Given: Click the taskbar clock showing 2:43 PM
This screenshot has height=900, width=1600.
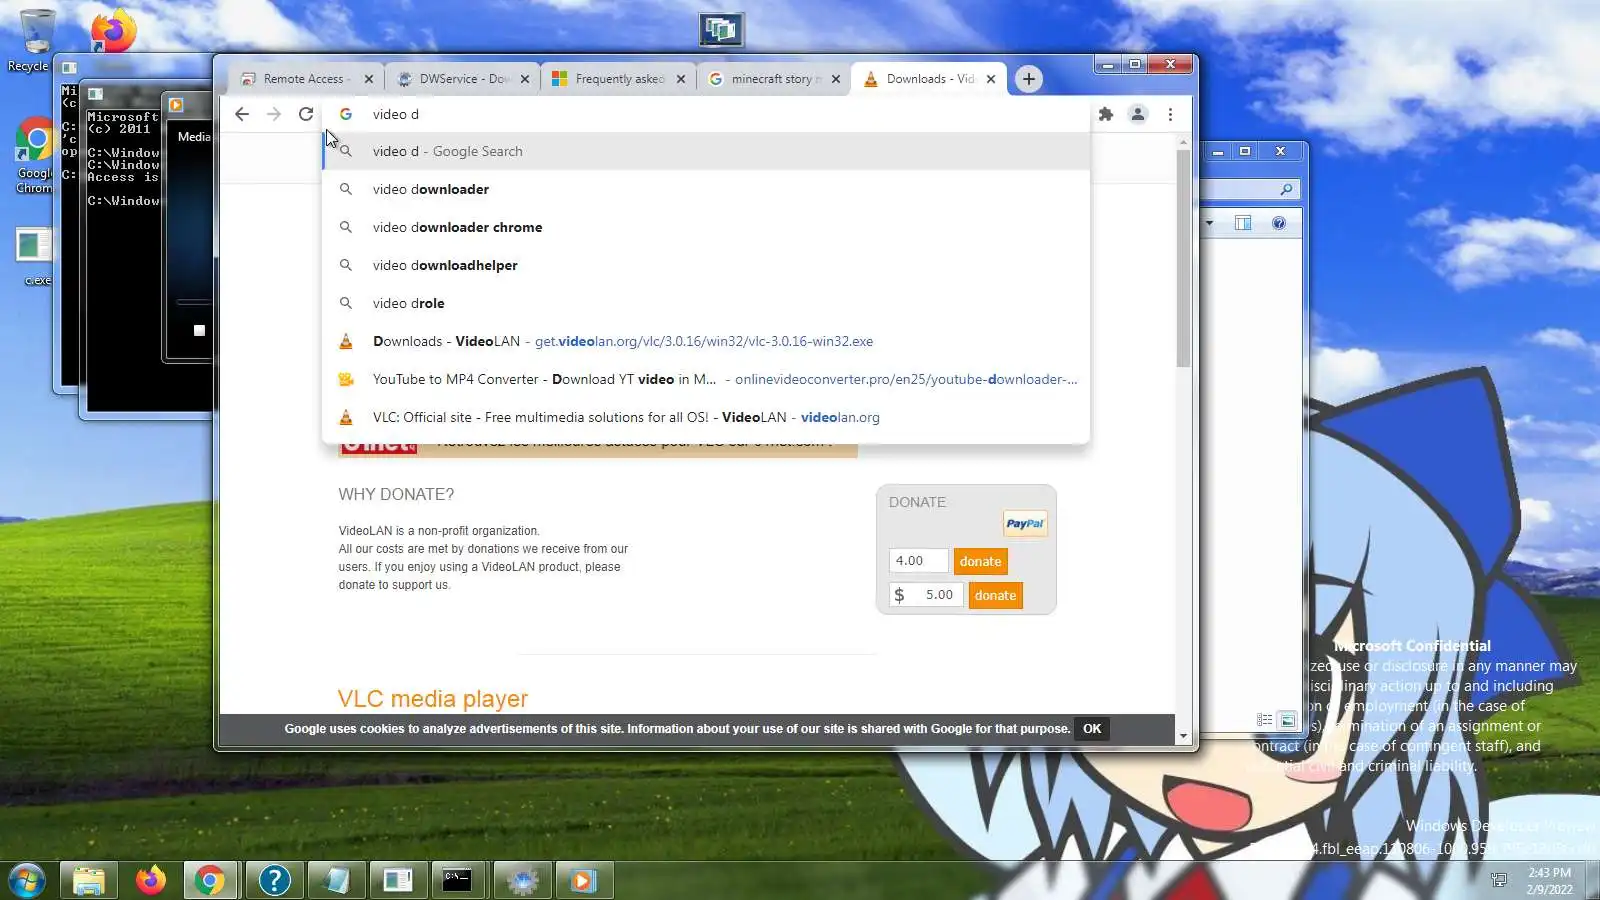Looking at the screenshot, I should [x=1549, y=880].
